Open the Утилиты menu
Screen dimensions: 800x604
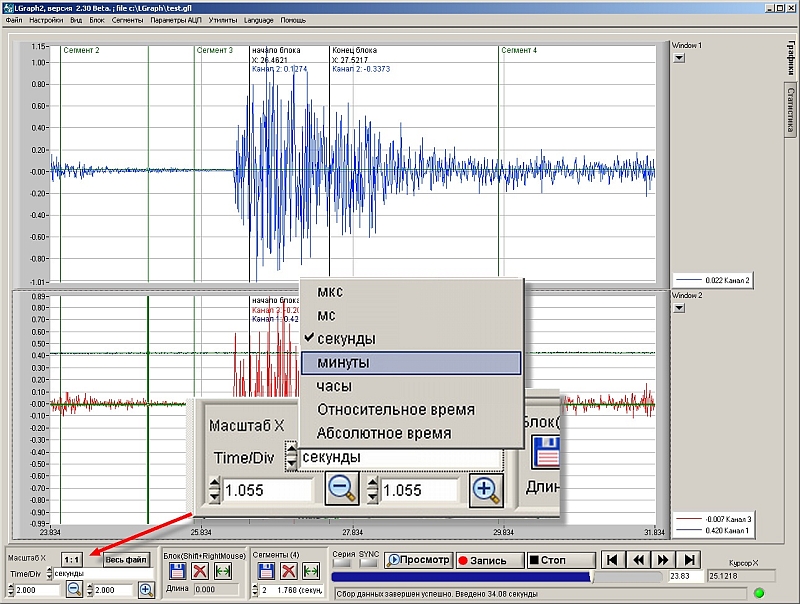223,20
